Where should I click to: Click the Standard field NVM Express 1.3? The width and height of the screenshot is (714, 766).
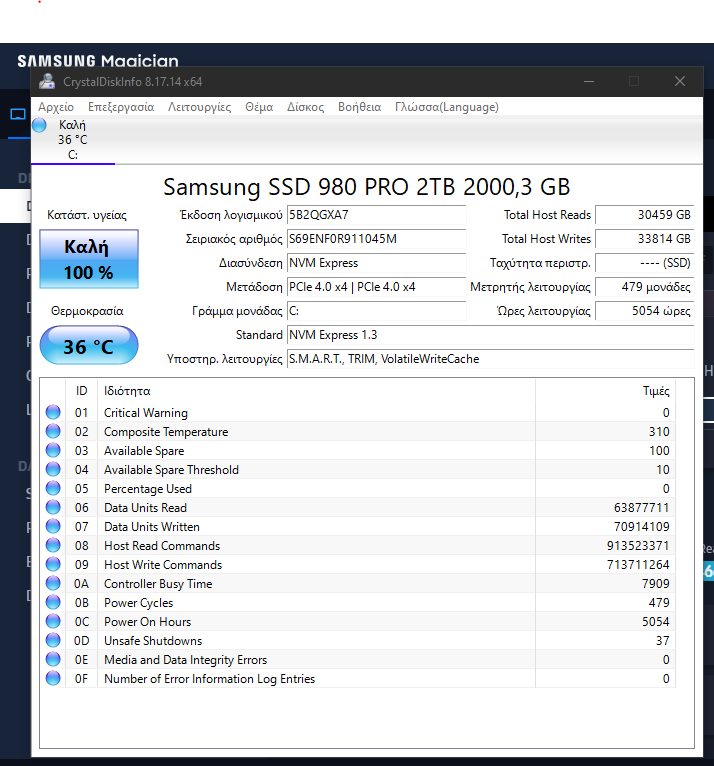[490, 335]
